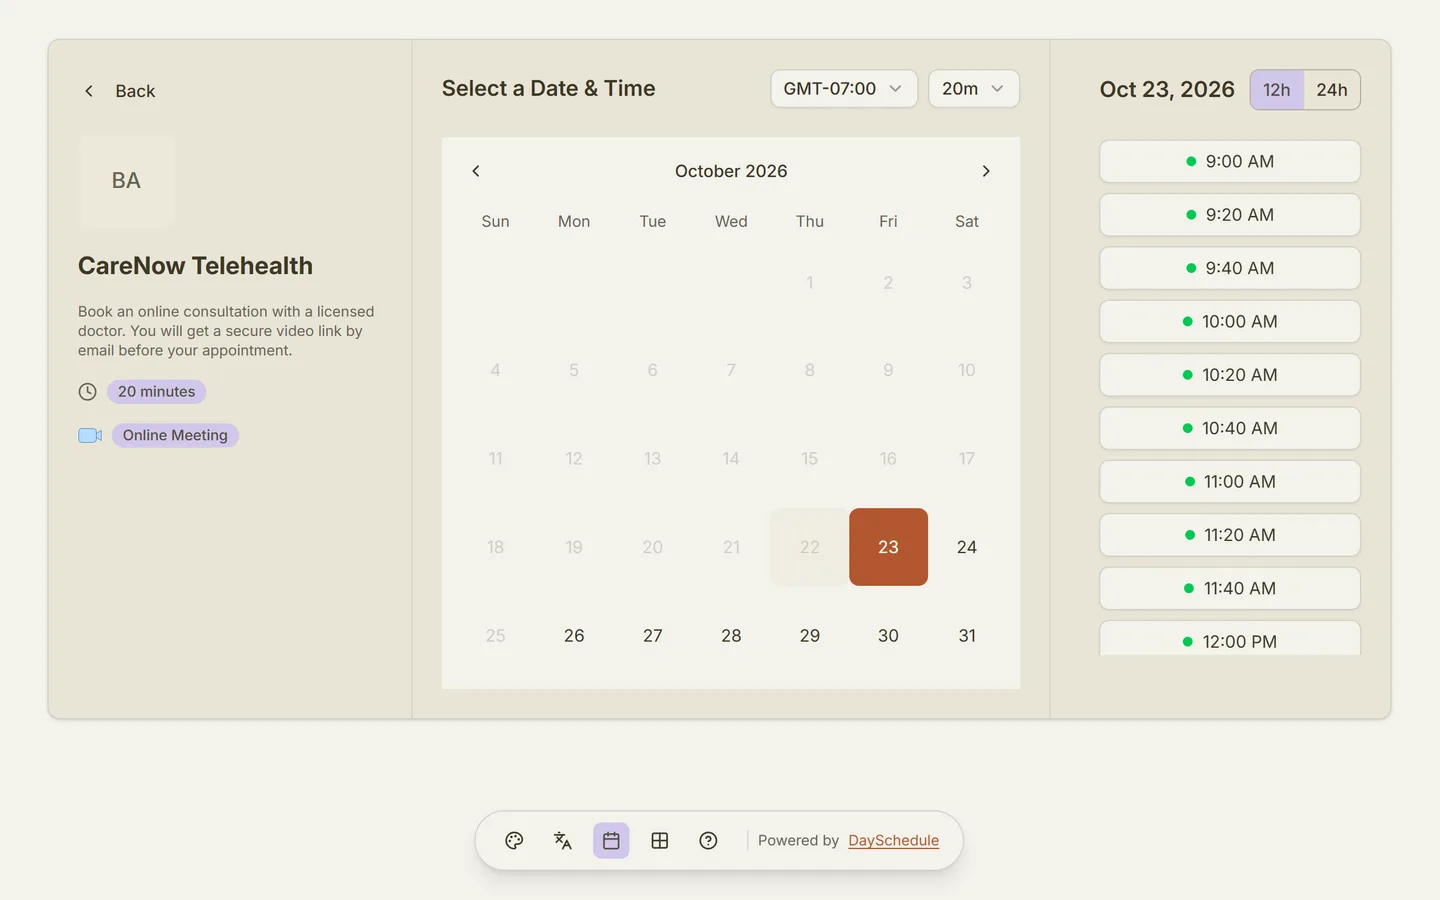Switch time format to 24h
Viewport: 1440px width, 900px height.
click(1332, 90)
